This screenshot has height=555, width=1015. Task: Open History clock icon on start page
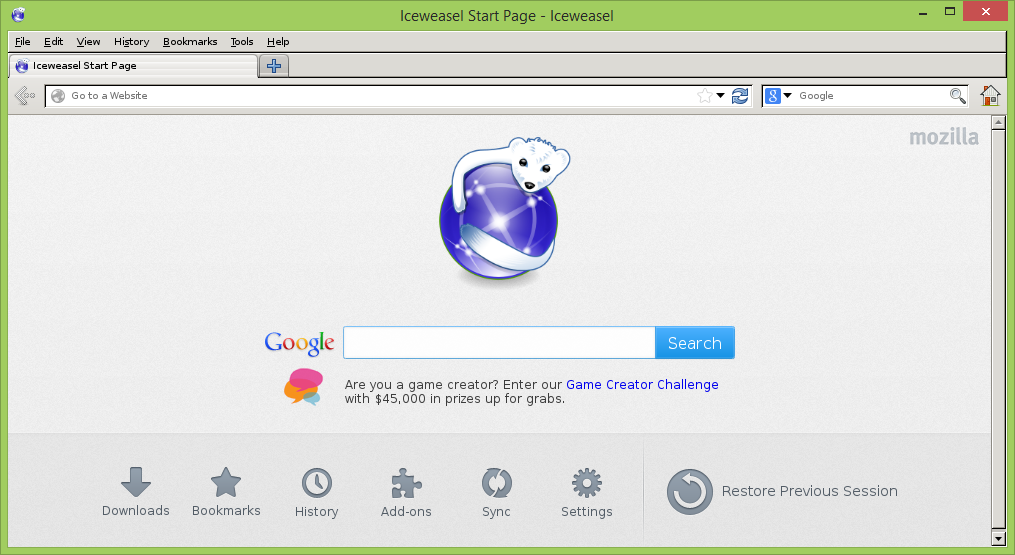coord(317,483)
